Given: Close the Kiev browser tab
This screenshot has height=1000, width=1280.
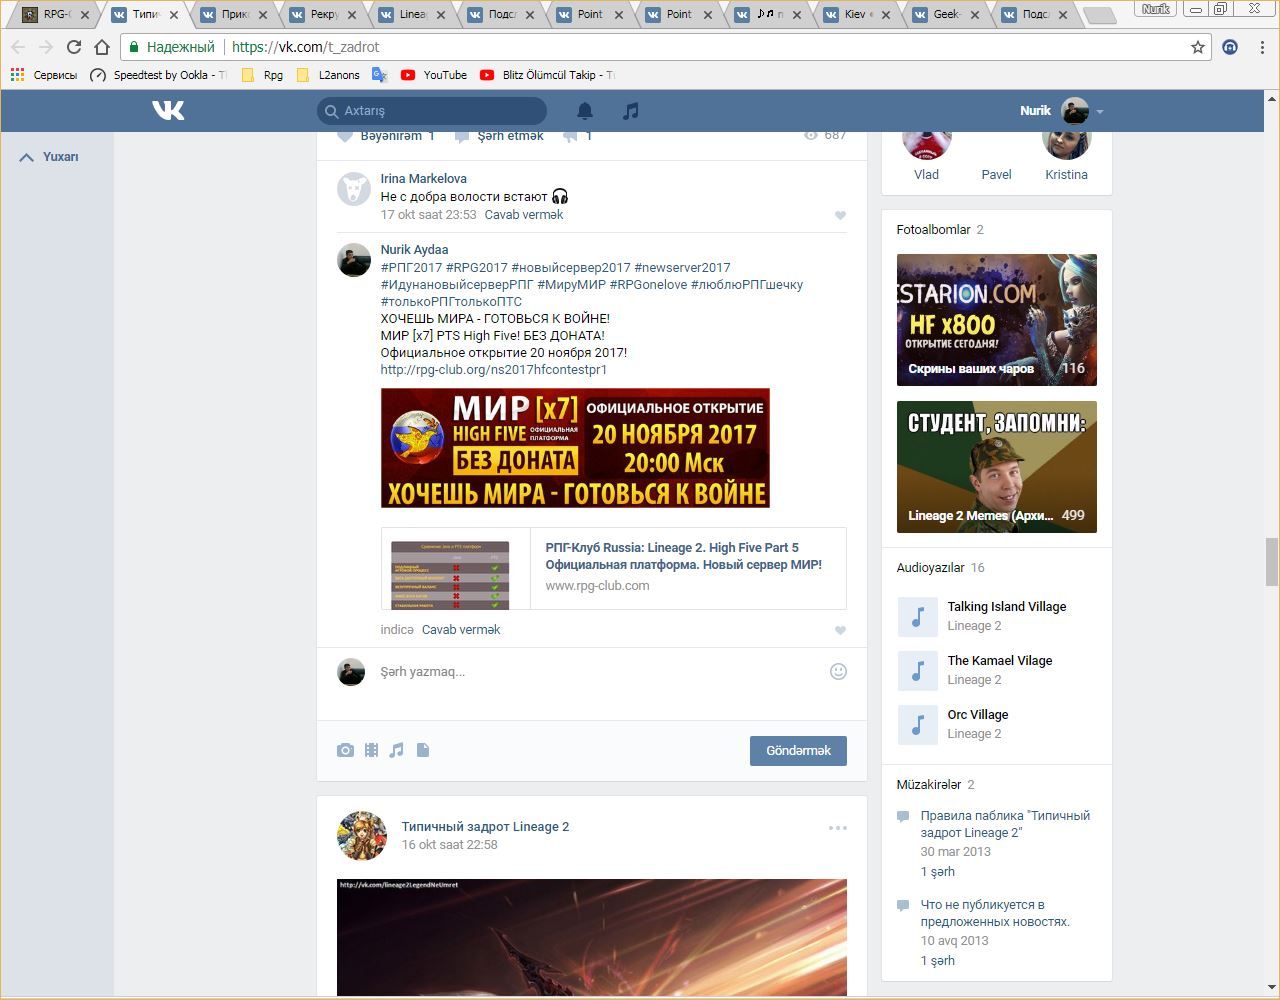Looking at the screenshot, I should pos(886,15).
